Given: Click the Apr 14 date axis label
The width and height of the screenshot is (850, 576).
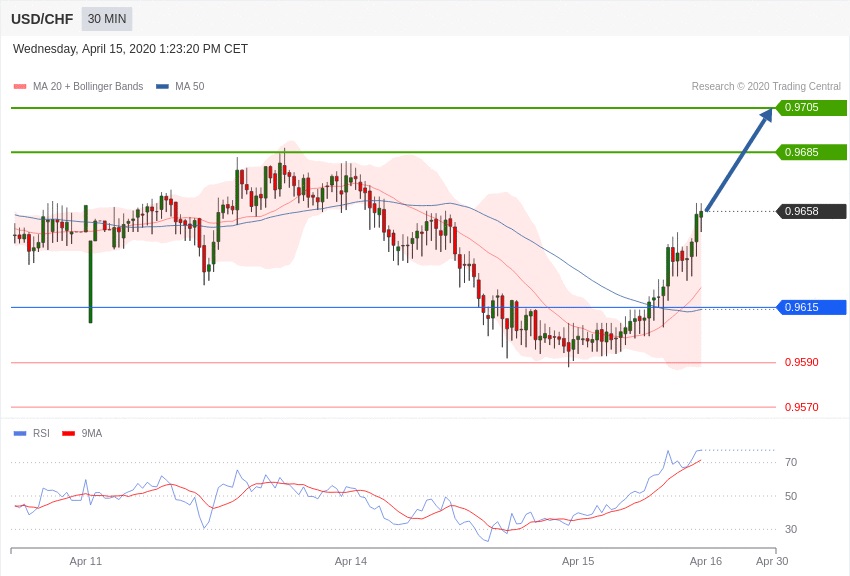Looking at the screenshot, I should point(351,561).
